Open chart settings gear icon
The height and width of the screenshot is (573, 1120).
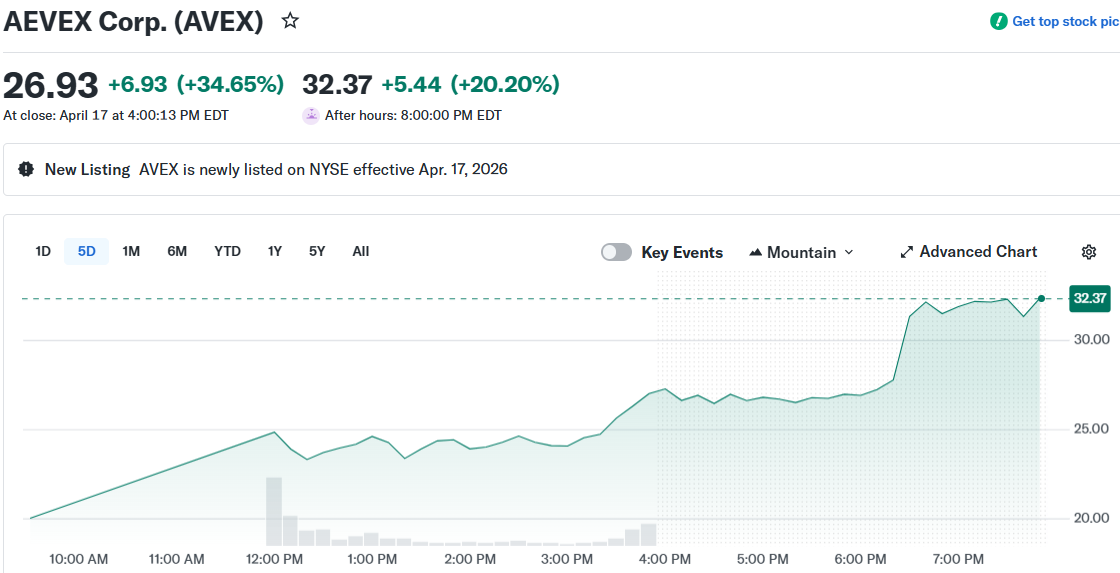1089,251
